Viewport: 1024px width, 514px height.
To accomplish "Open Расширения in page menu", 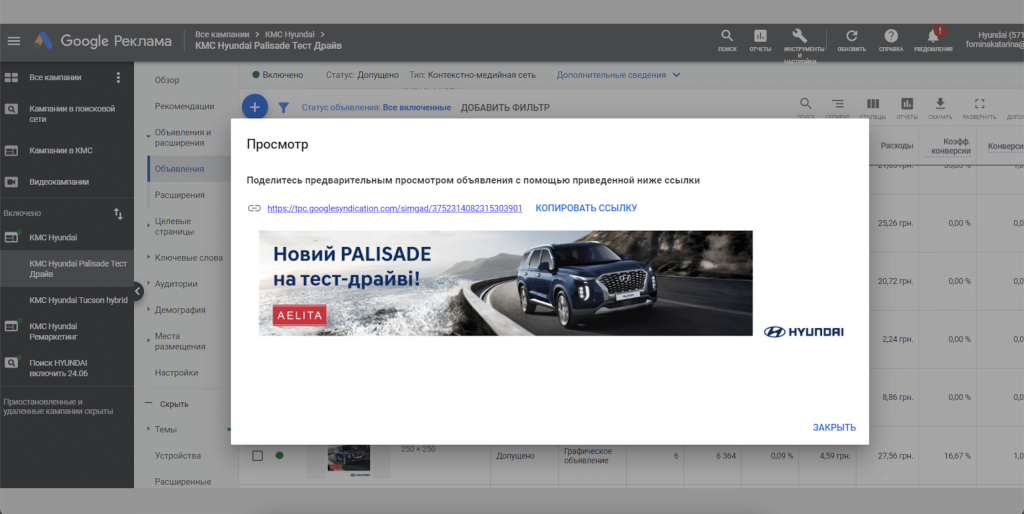I will click(x=180, y=195).
